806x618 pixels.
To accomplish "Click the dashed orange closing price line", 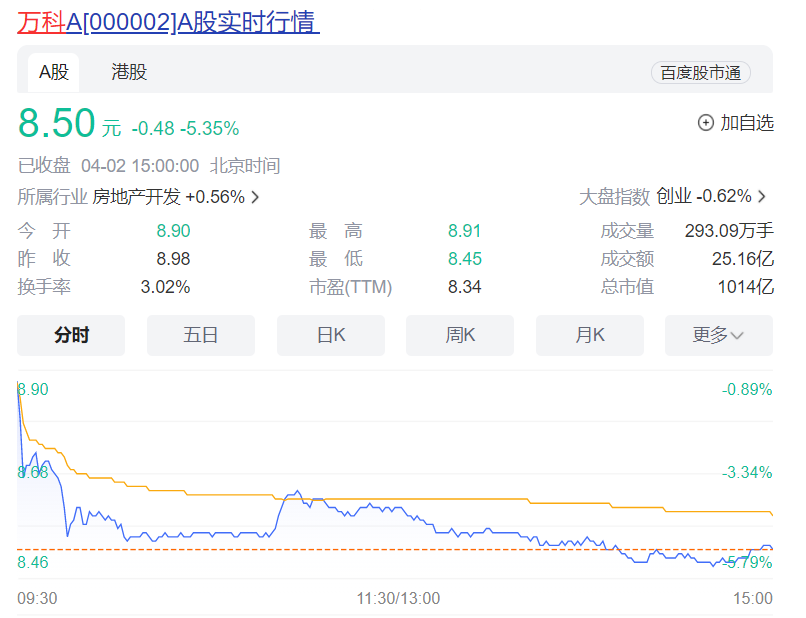I will click(395, 550).
